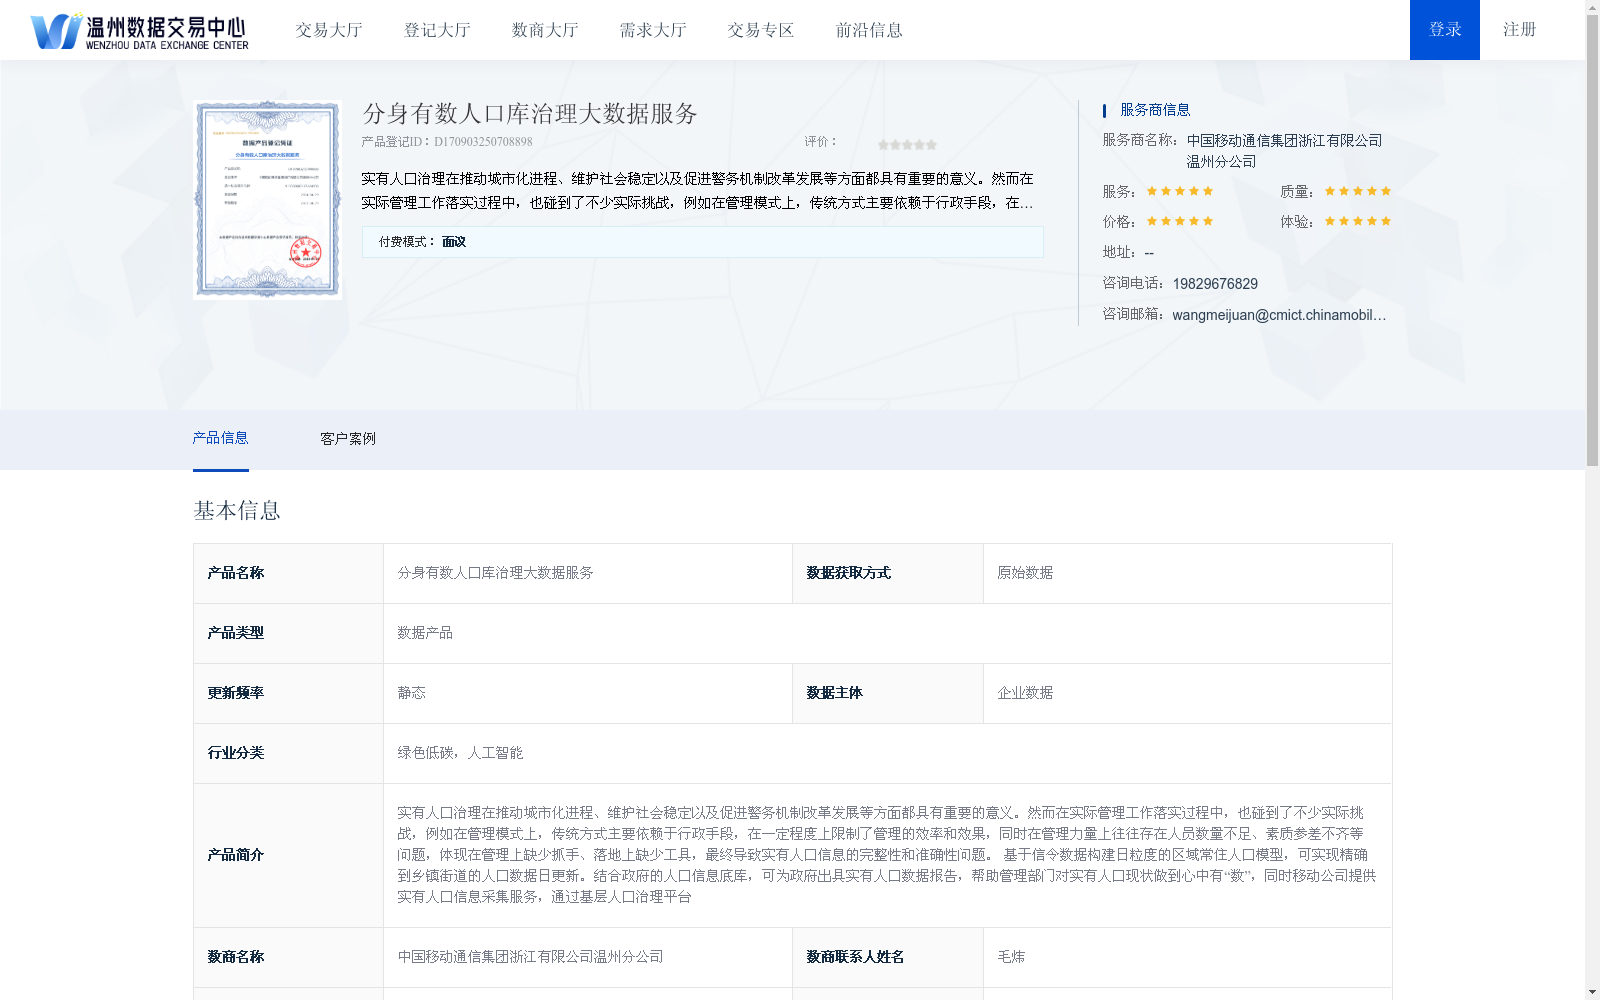Screen dimensions: 1600x1000
Task: Click the 体验 star rating
Action: tap(1358, 221)
